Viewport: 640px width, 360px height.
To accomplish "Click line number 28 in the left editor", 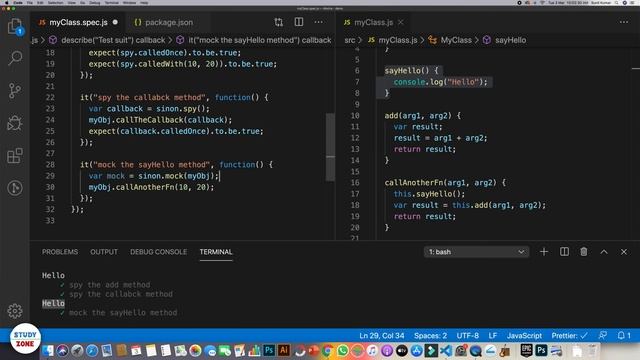I will (50, 164).
